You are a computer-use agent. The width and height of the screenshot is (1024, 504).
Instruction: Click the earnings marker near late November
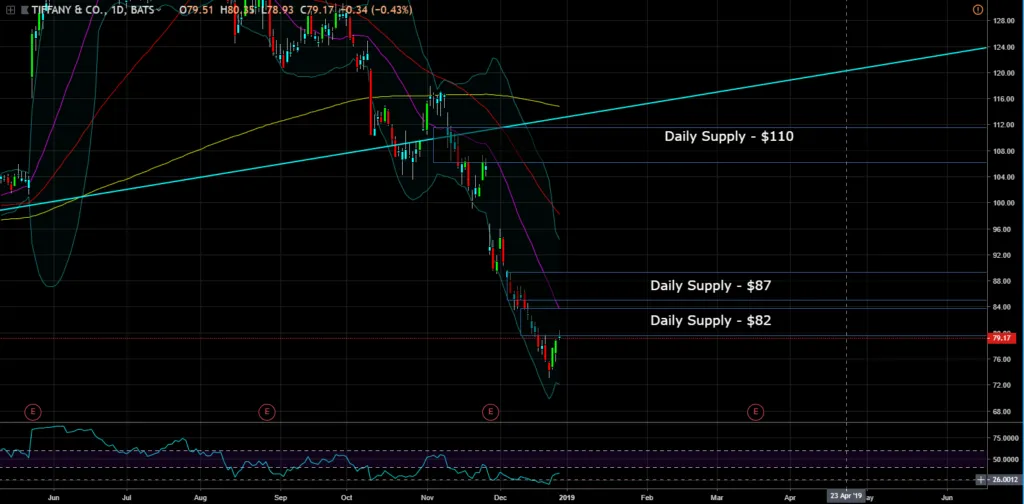click(x=490, y=411)
